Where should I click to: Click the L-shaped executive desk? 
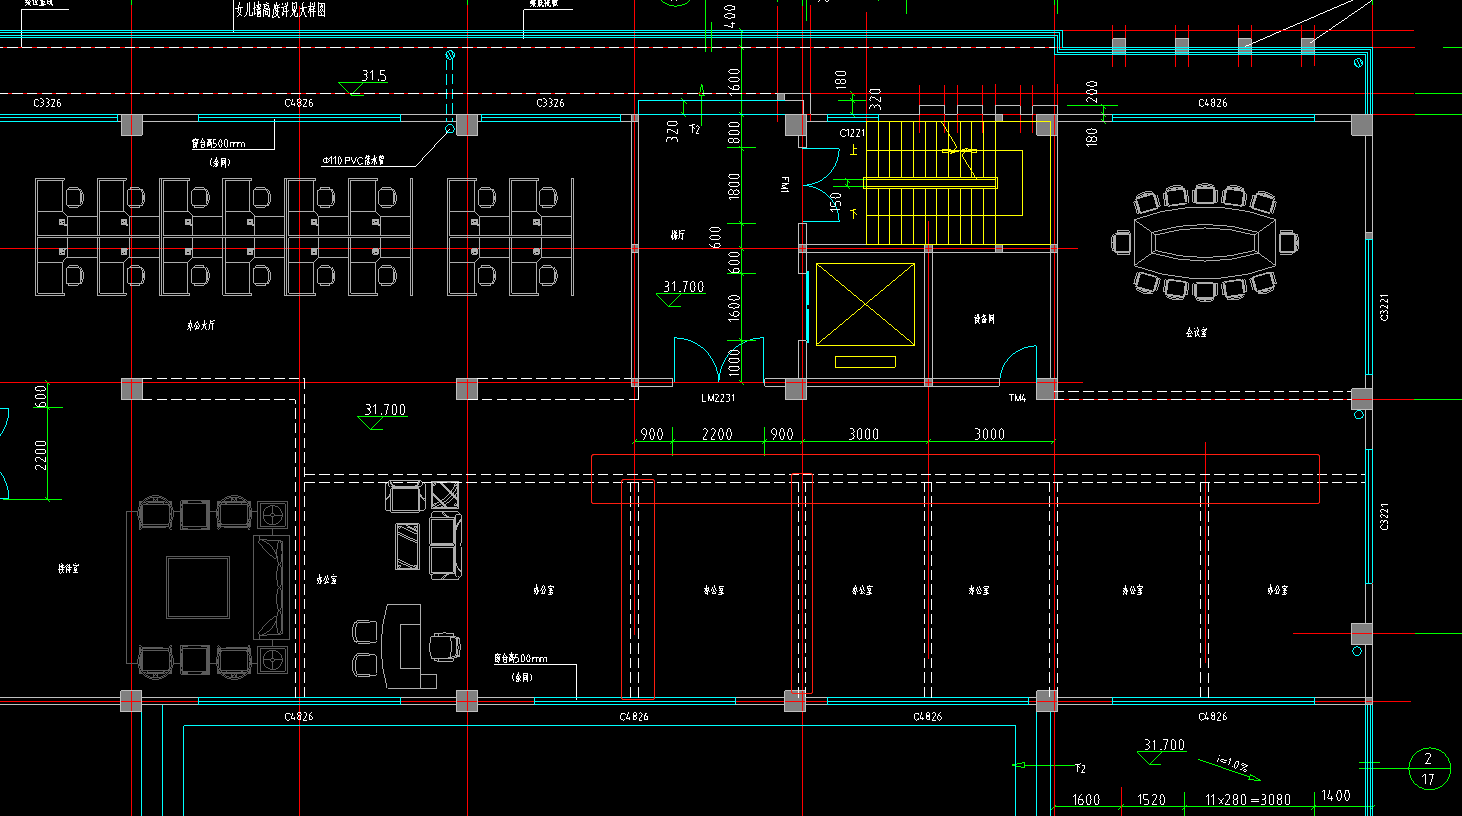pyautogui.click(x=412, y=644)
